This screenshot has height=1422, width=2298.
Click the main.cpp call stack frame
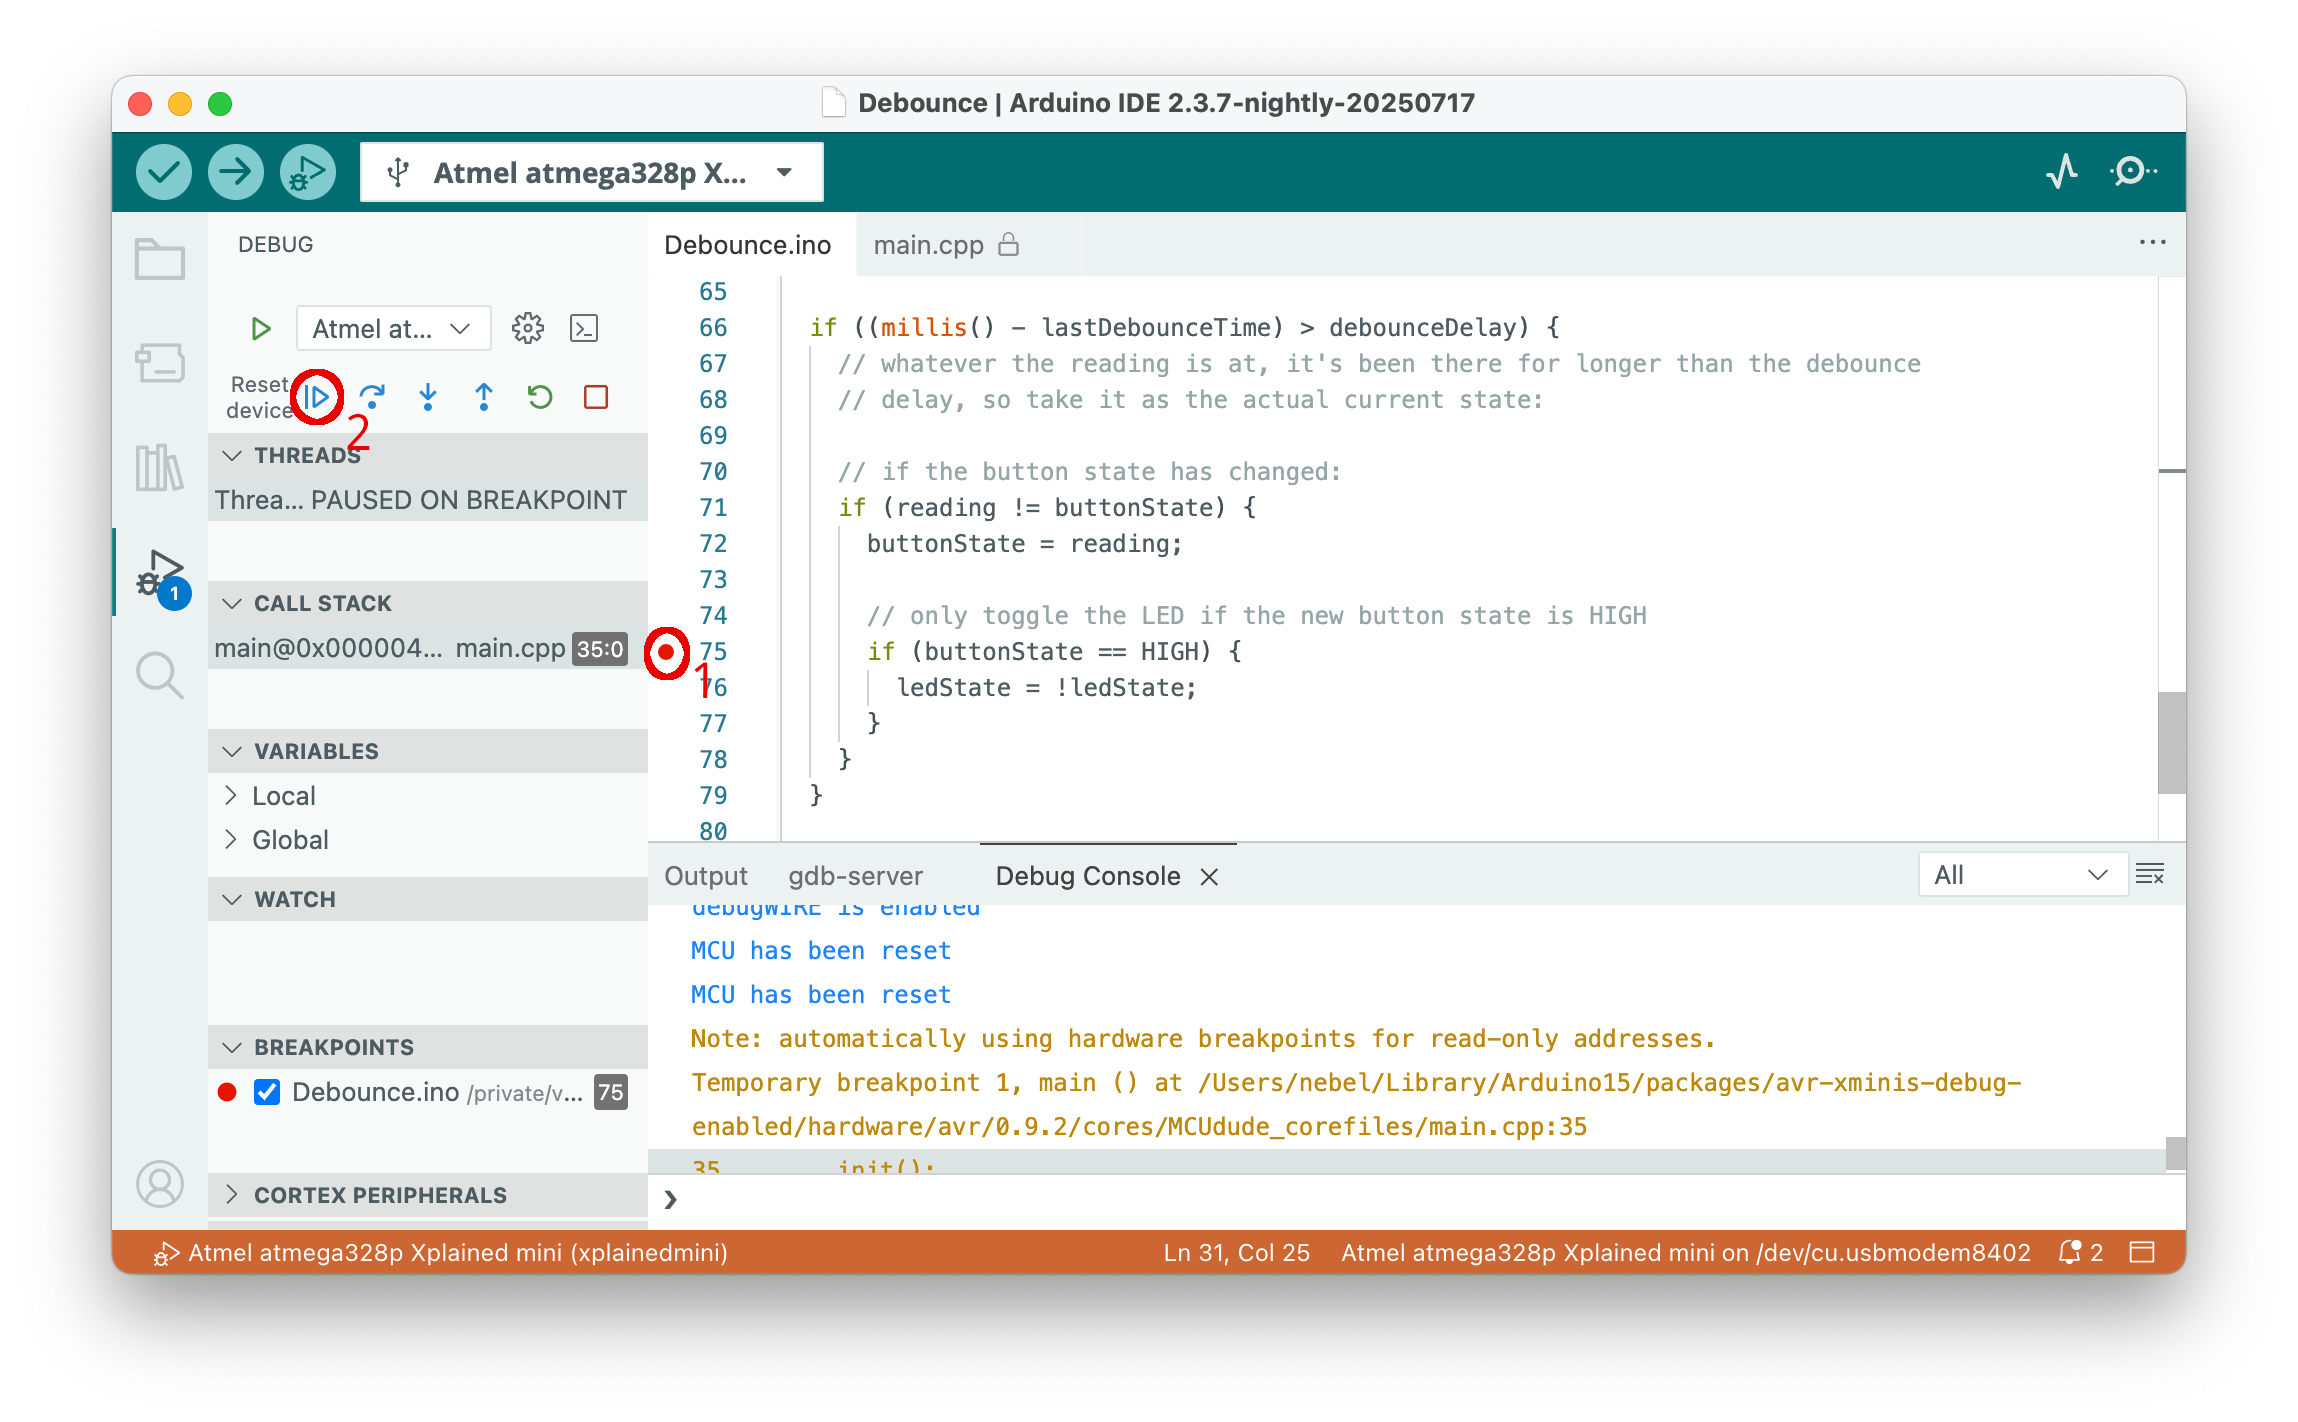[420, 649]
